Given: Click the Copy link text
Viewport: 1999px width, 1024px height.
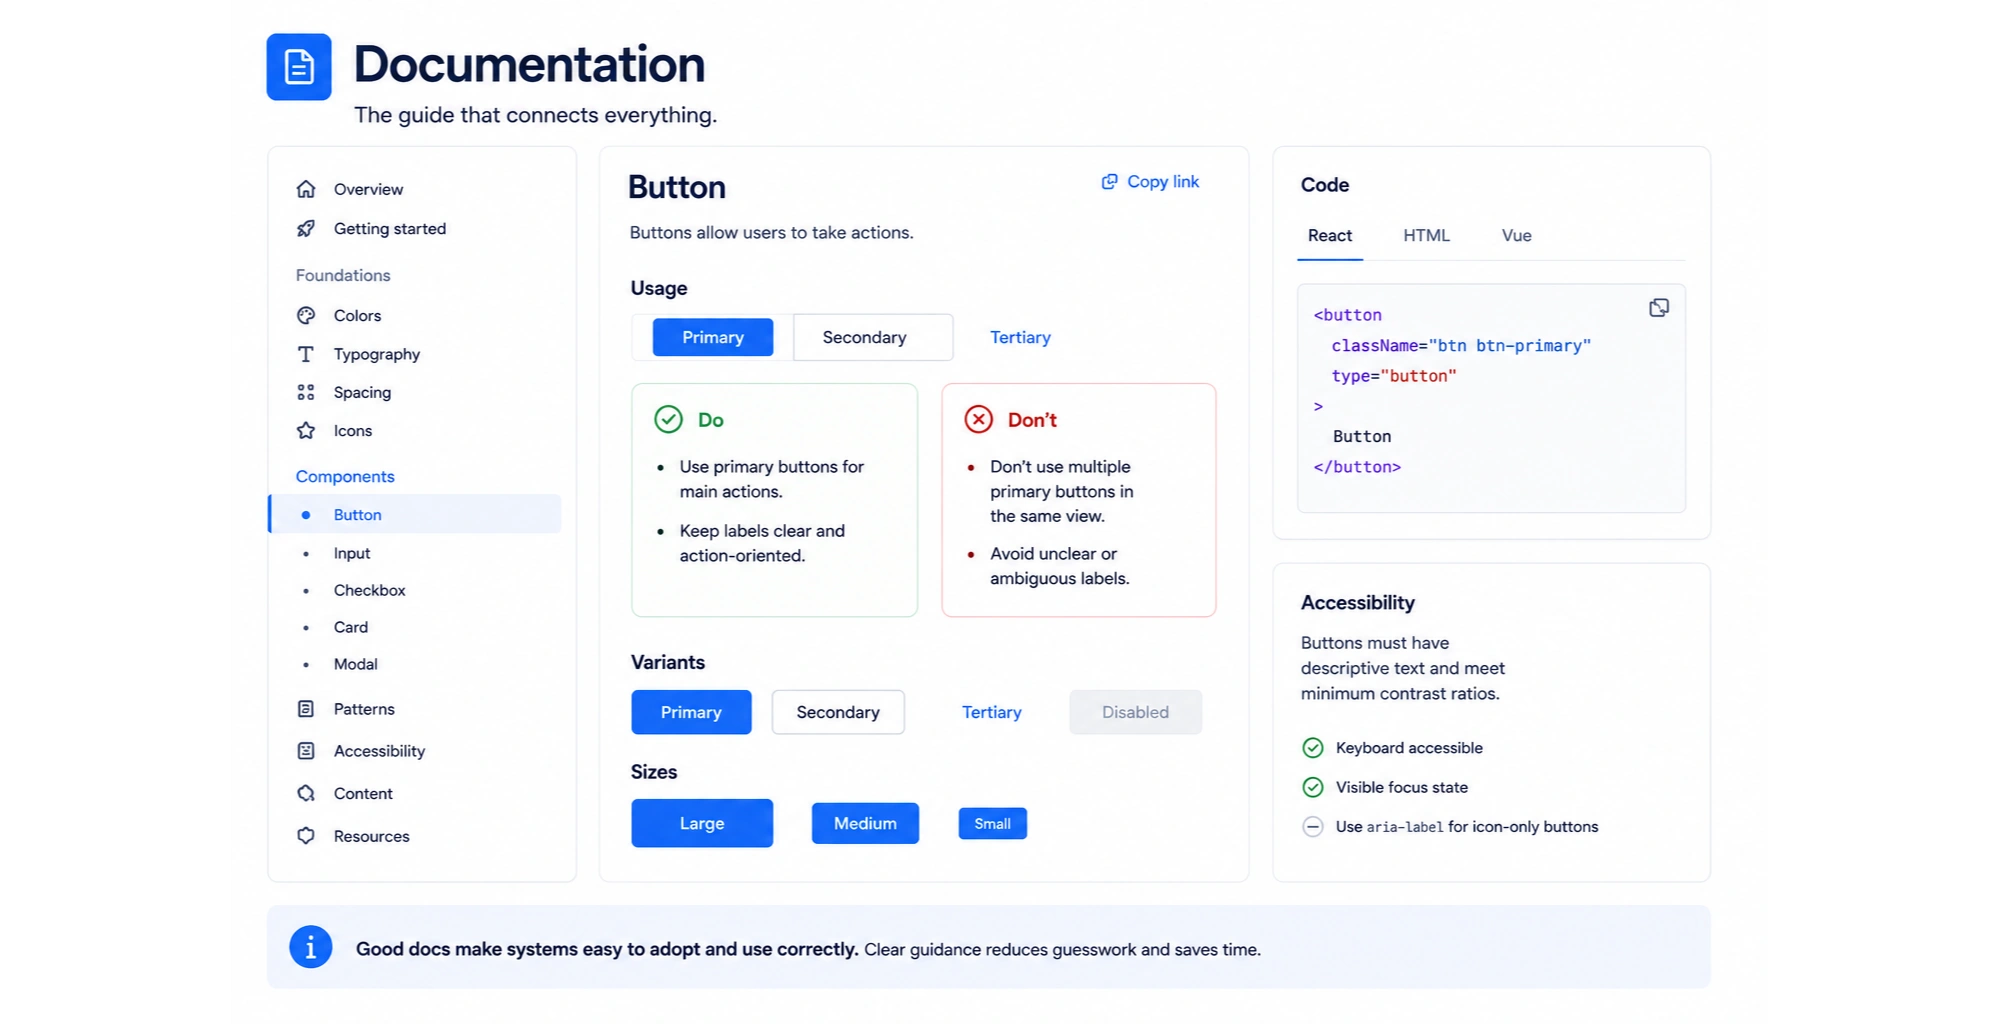Looking at the screenshot, I should point(1163,182).
